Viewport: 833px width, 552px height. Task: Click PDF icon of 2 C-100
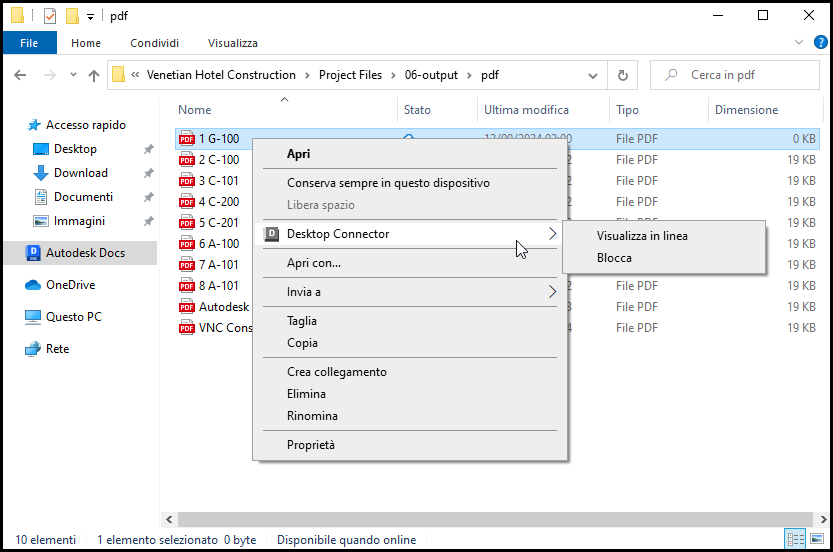187,160
